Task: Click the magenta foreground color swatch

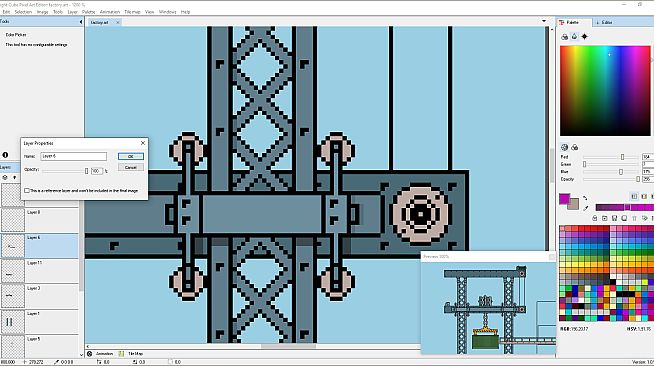Action: click(564, 198)
